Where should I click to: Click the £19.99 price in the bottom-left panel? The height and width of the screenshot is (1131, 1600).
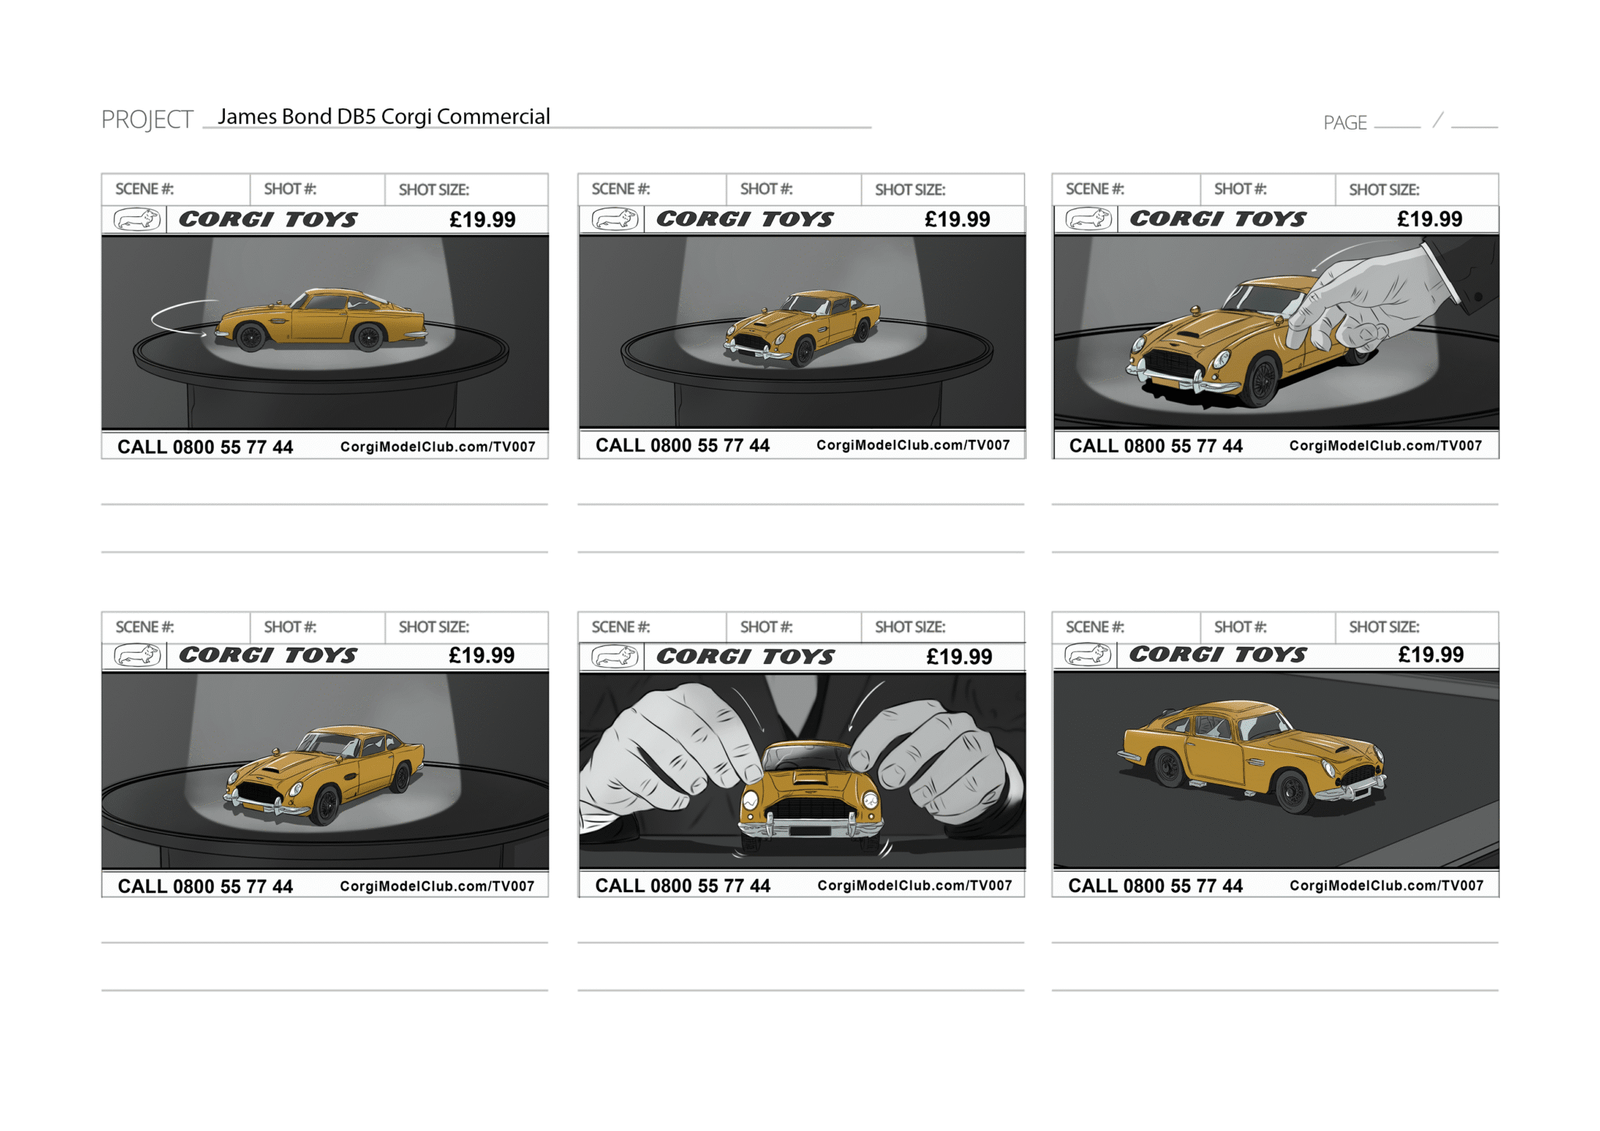click(x=481, y=655)
